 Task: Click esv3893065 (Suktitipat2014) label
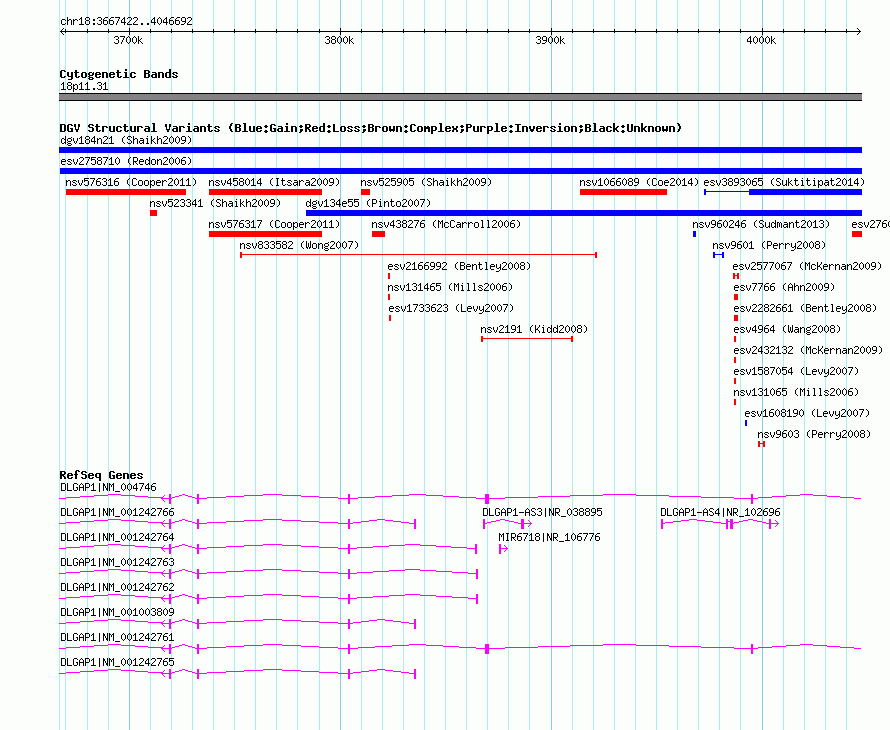point(784,182)
